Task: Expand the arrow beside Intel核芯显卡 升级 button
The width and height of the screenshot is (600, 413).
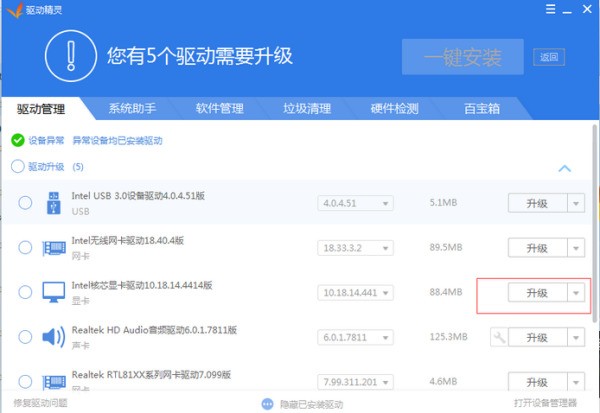Action: point(576,293)
